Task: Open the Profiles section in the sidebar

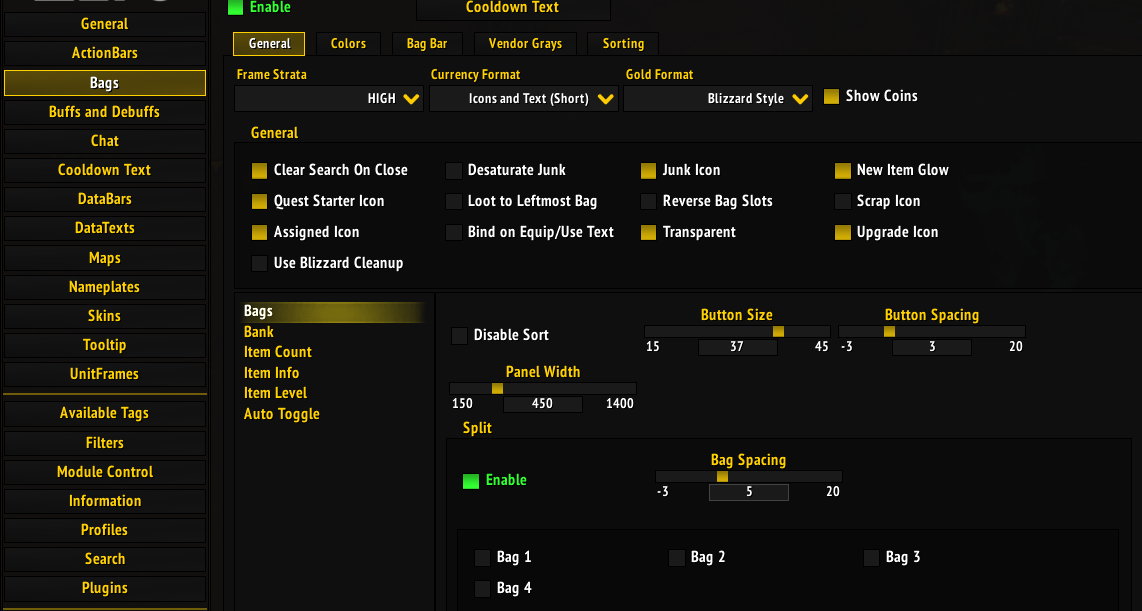Action: 104,530
